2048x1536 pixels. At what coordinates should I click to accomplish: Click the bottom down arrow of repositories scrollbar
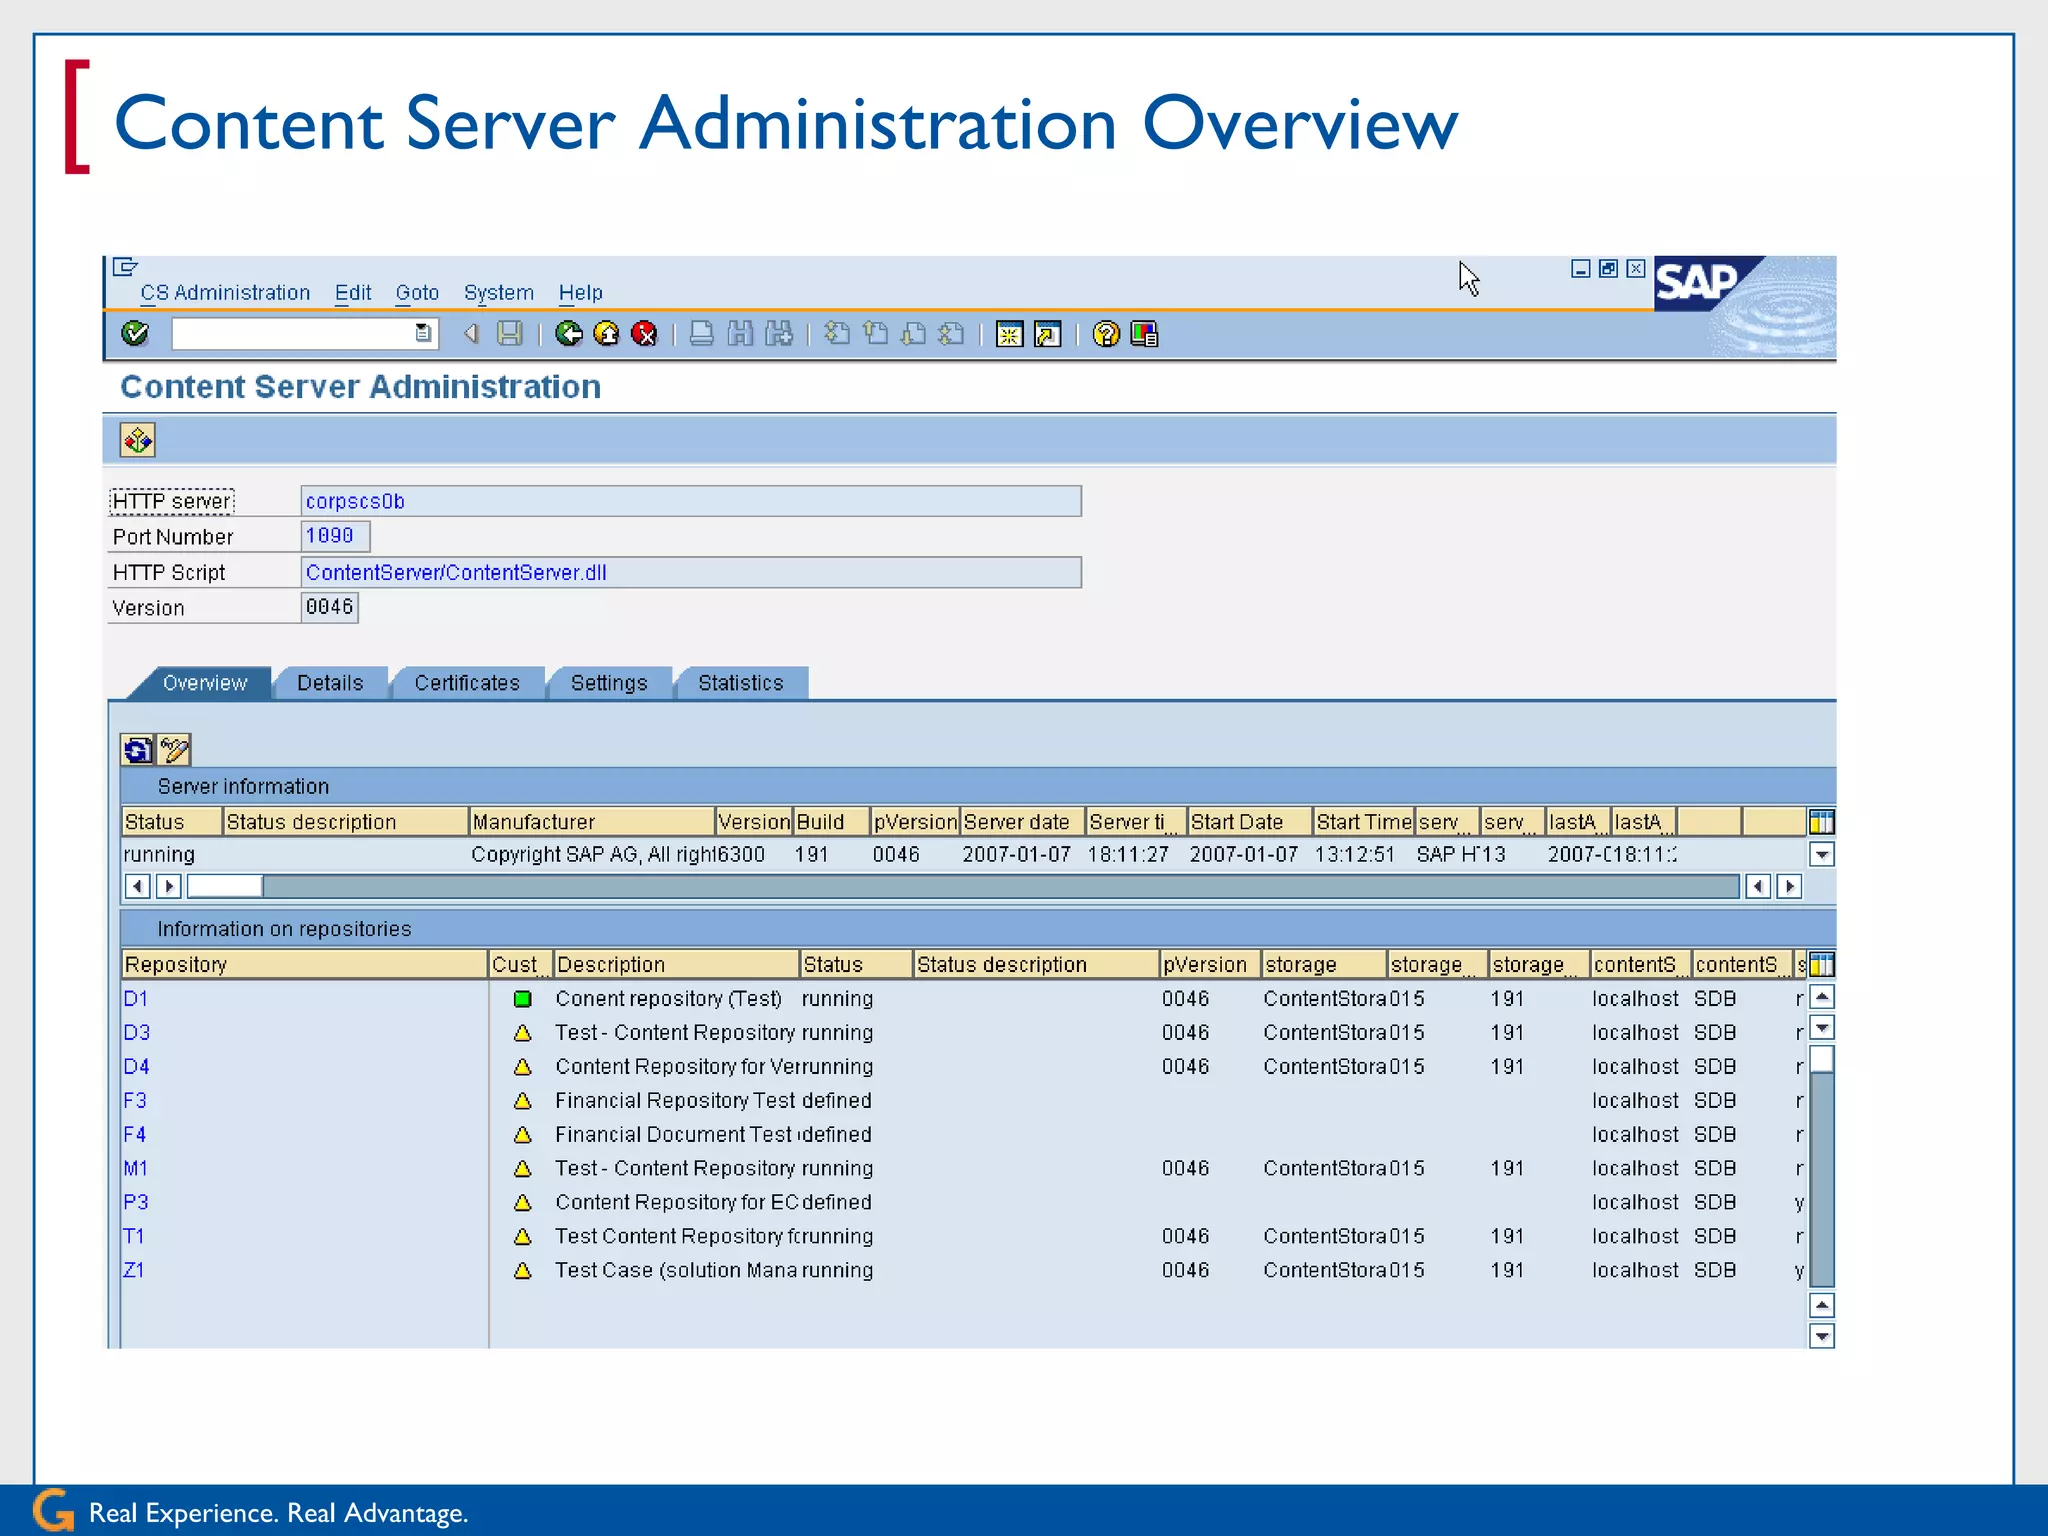click(1822, 1336)
